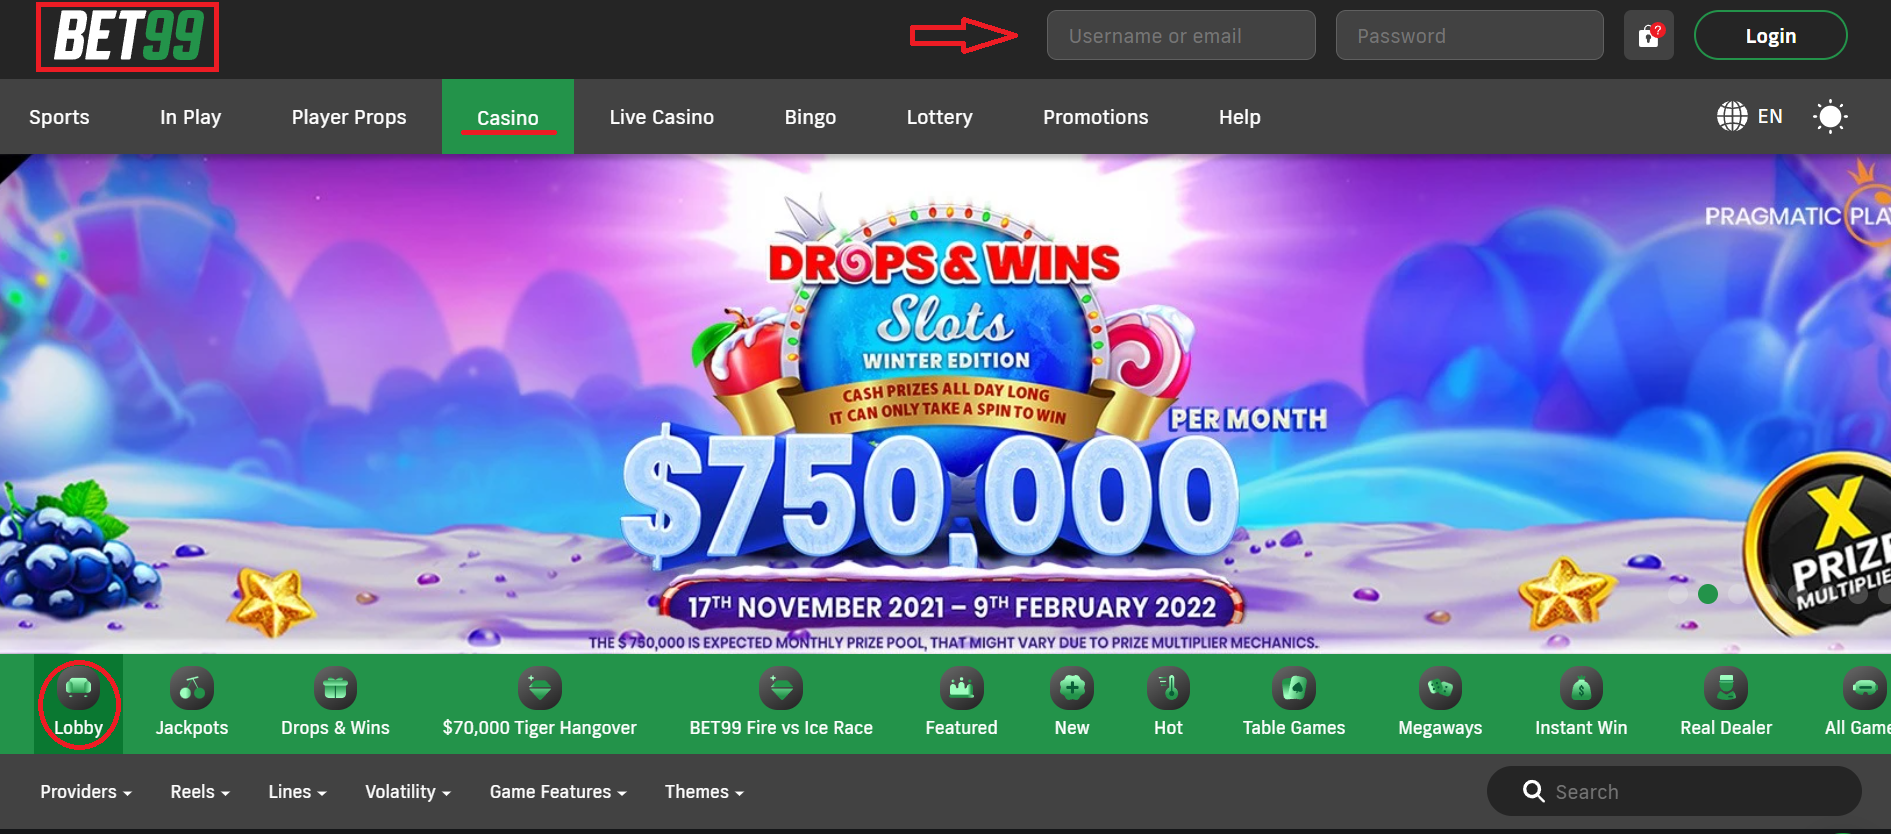This screenshot has width=1891, height=834.
Task: Select the New games plus icon
Action: tap(1072, 688)
